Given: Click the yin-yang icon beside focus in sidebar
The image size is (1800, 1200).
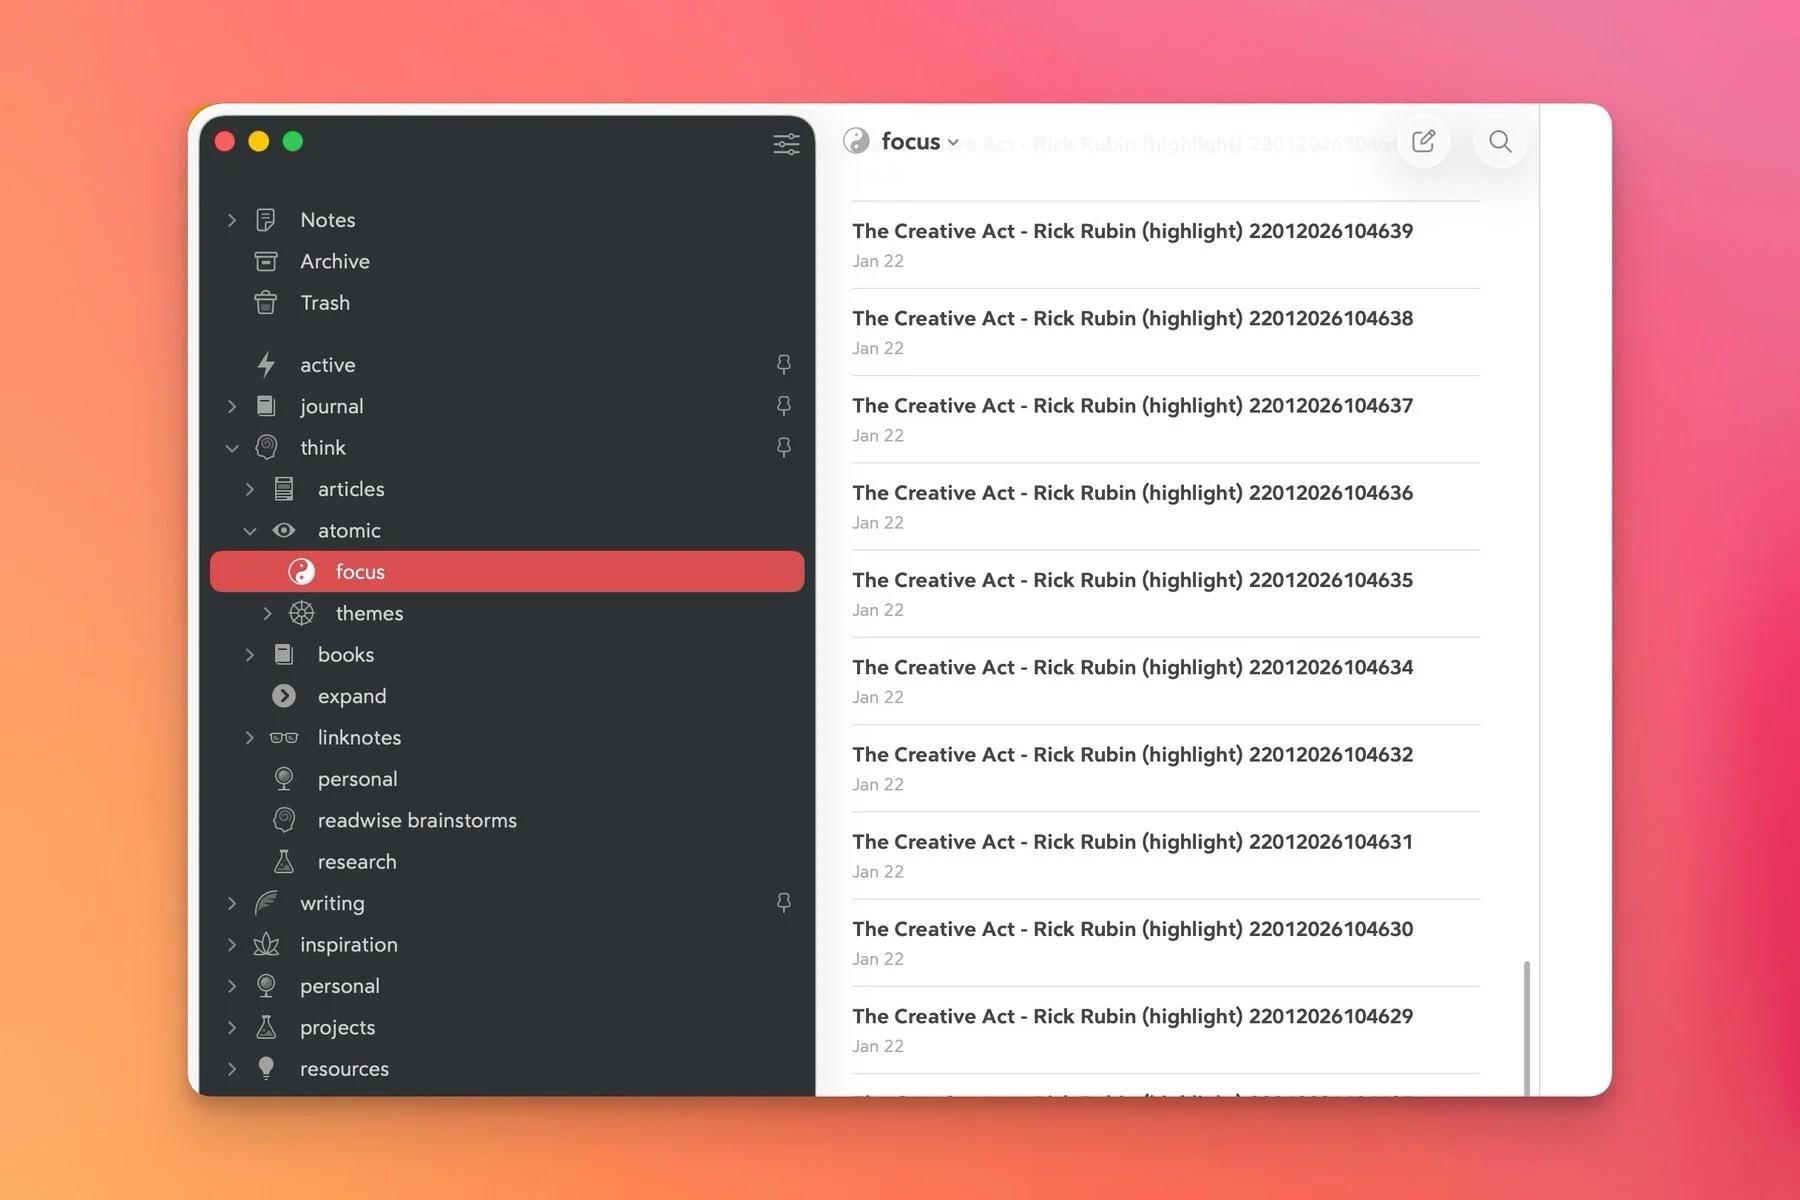Looking at the screenshot, I should coord(301,571).
